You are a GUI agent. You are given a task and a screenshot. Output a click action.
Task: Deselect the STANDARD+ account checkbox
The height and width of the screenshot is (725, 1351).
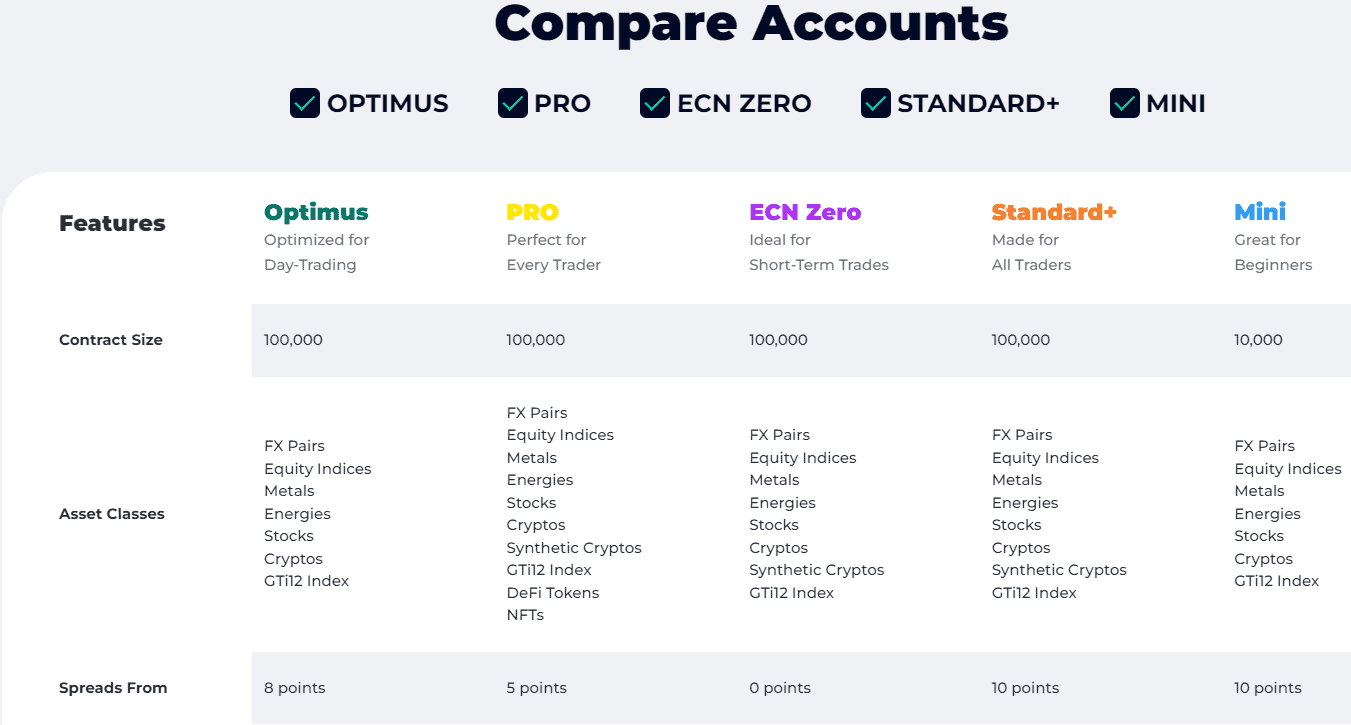(x=875, y=103)
